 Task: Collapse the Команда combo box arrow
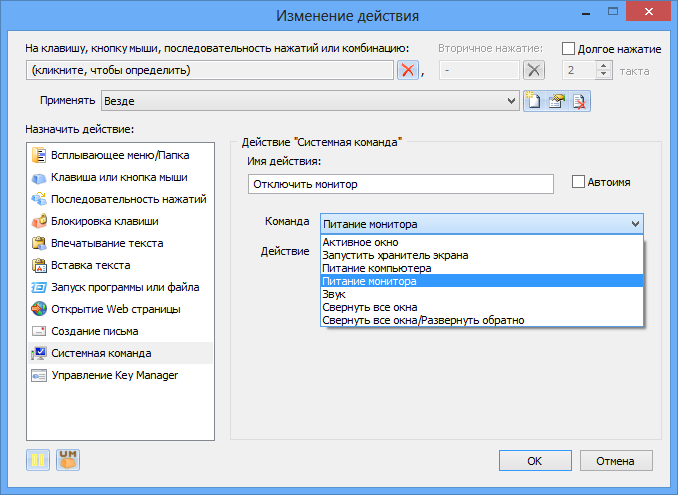coord(635,224)
